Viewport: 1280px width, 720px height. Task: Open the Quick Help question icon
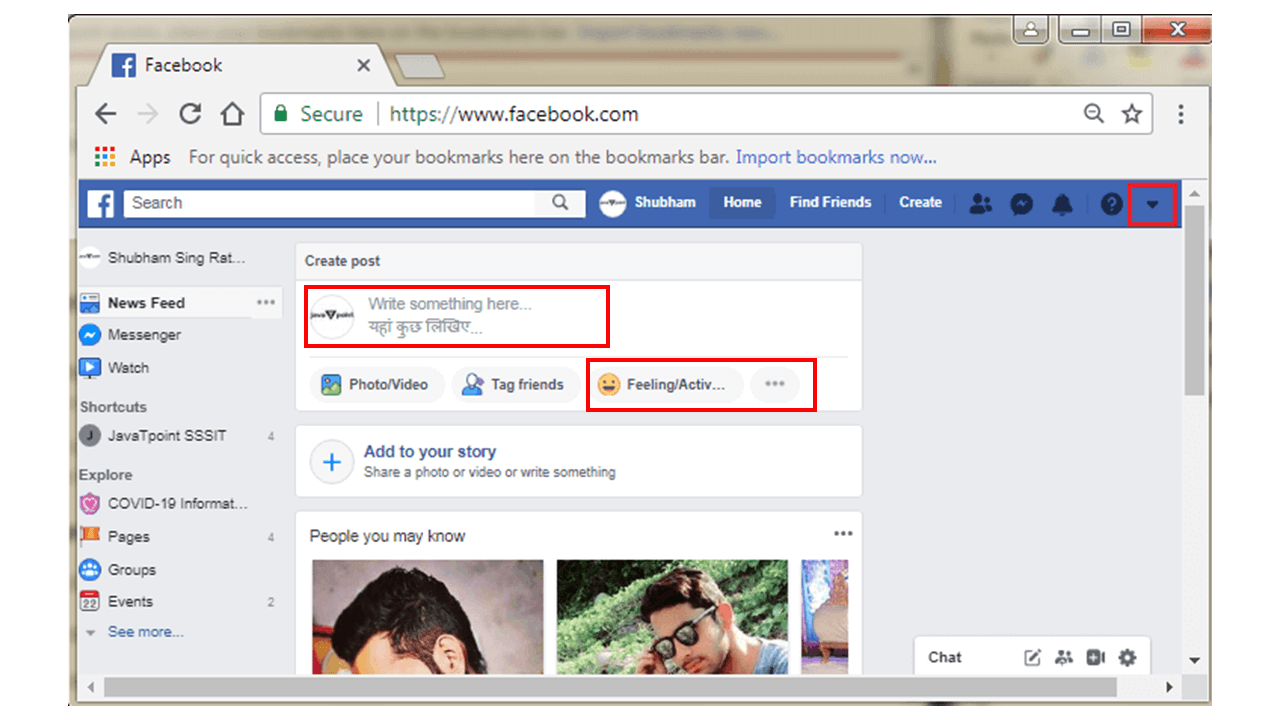1112,204
